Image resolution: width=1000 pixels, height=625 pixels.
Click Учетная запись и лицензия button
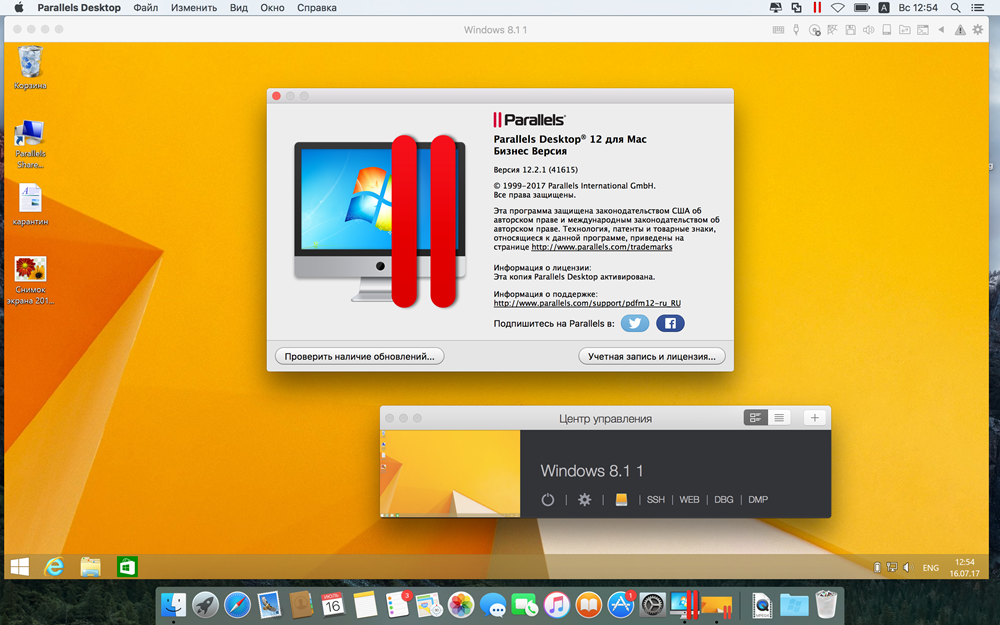pyautogui.click(x=652, y=356)
